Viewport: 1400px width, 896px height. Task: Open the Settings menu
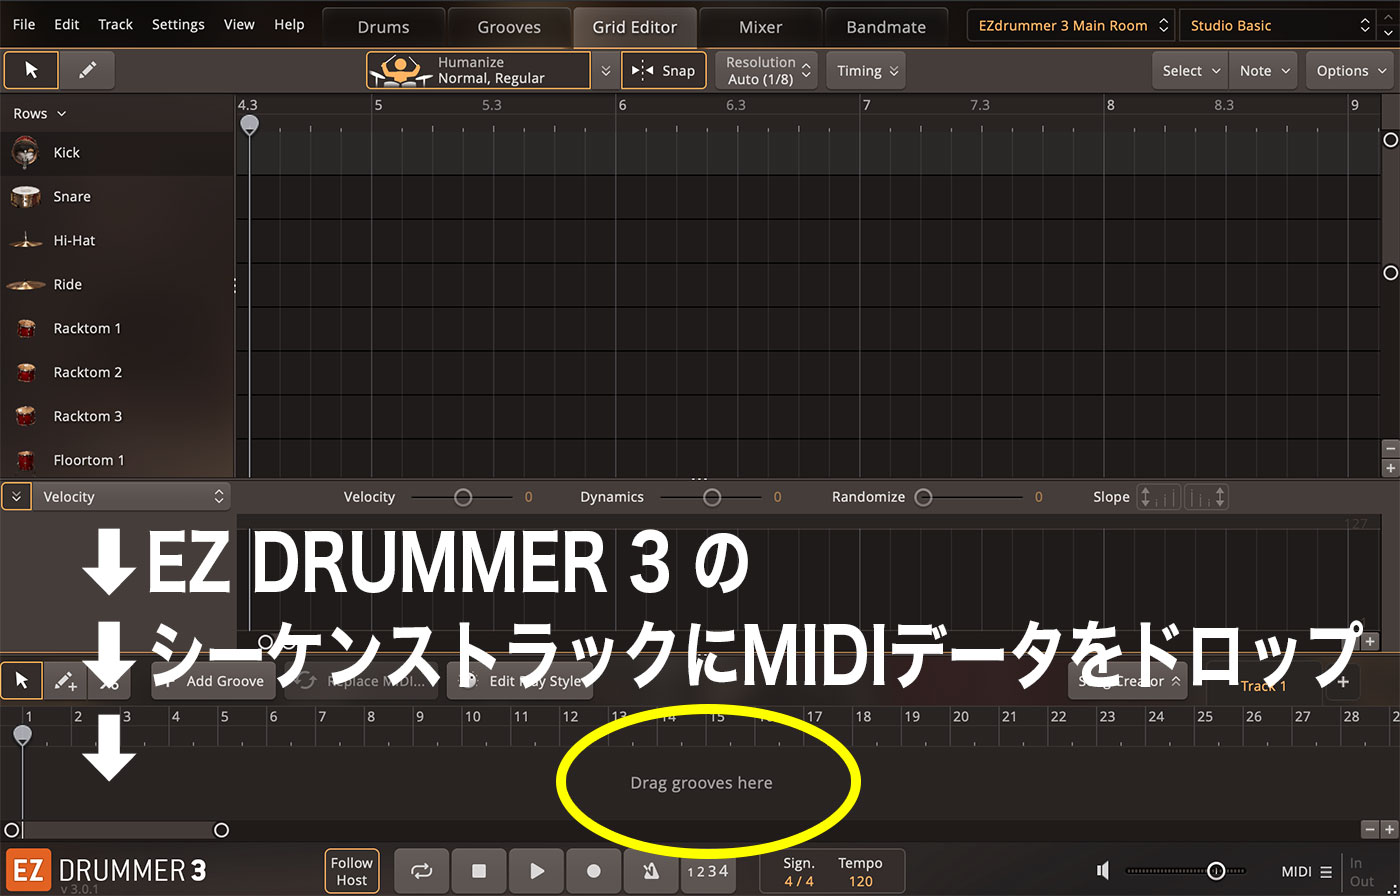click(x=178, y=25)
